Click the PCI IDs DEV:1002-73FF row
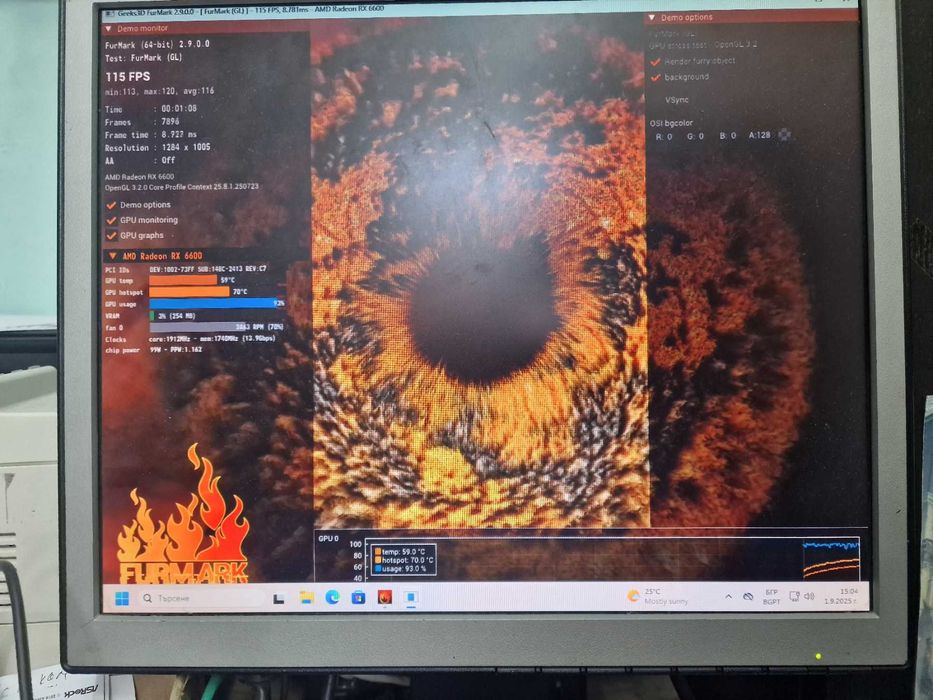 point(186,269)
